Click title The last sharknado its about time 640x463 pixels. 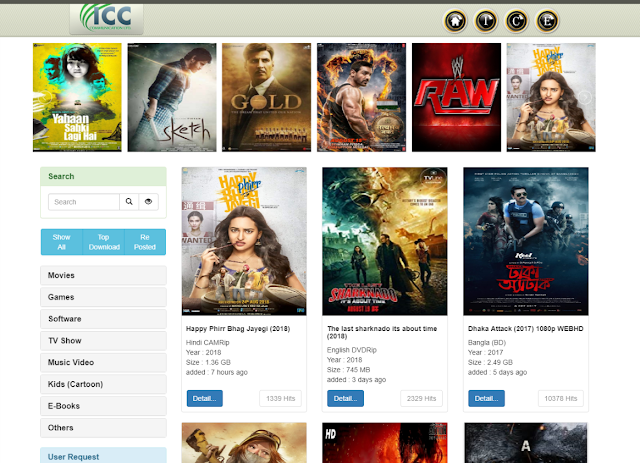point(382,332)
